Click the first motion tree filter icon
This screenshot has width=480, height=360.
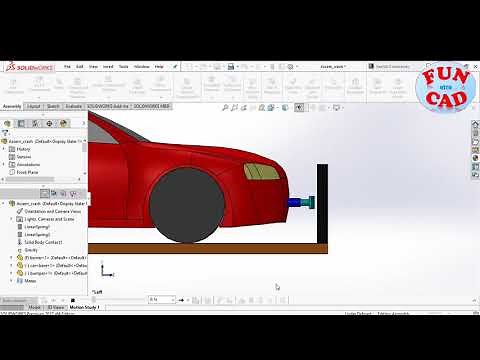point(44,193)
